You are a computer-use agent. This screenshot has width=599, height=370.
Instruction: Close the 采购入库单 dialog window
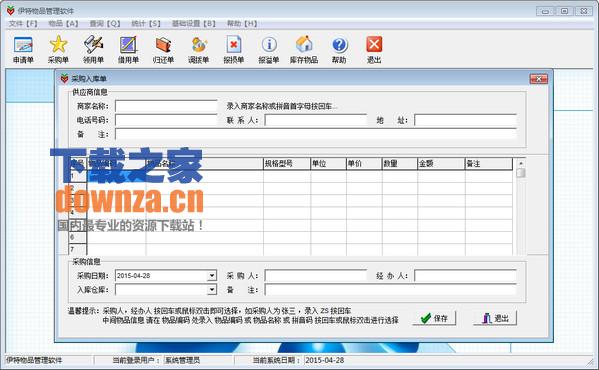pyautogui.click(x=539, y=79)
